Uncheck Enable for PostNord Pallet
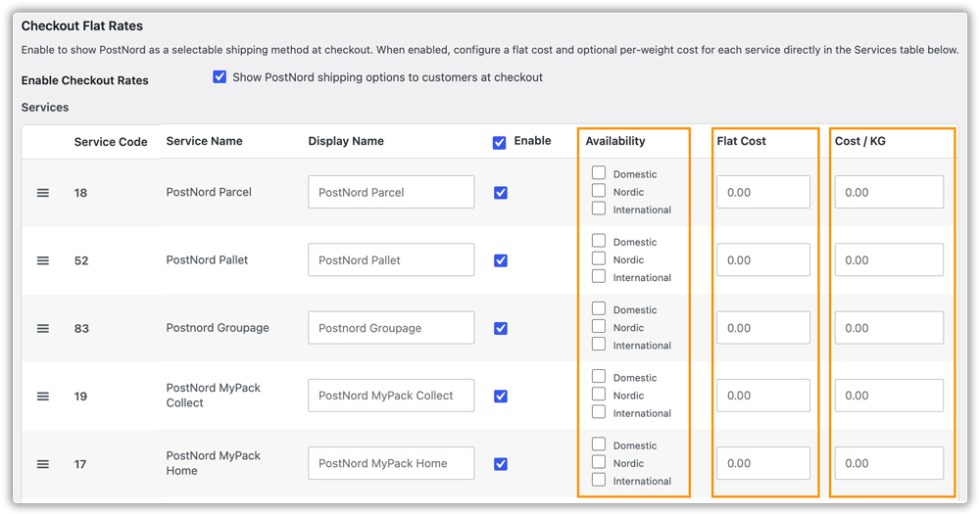Image resolution: width=980 pixels, height=514 pixels. click(501, 260)
